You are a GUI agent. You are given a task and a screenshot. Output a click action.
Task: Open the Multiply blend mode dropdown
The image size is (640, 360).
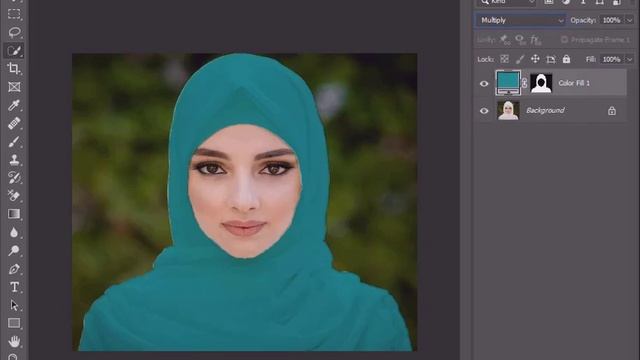click(x=521, y=20)
